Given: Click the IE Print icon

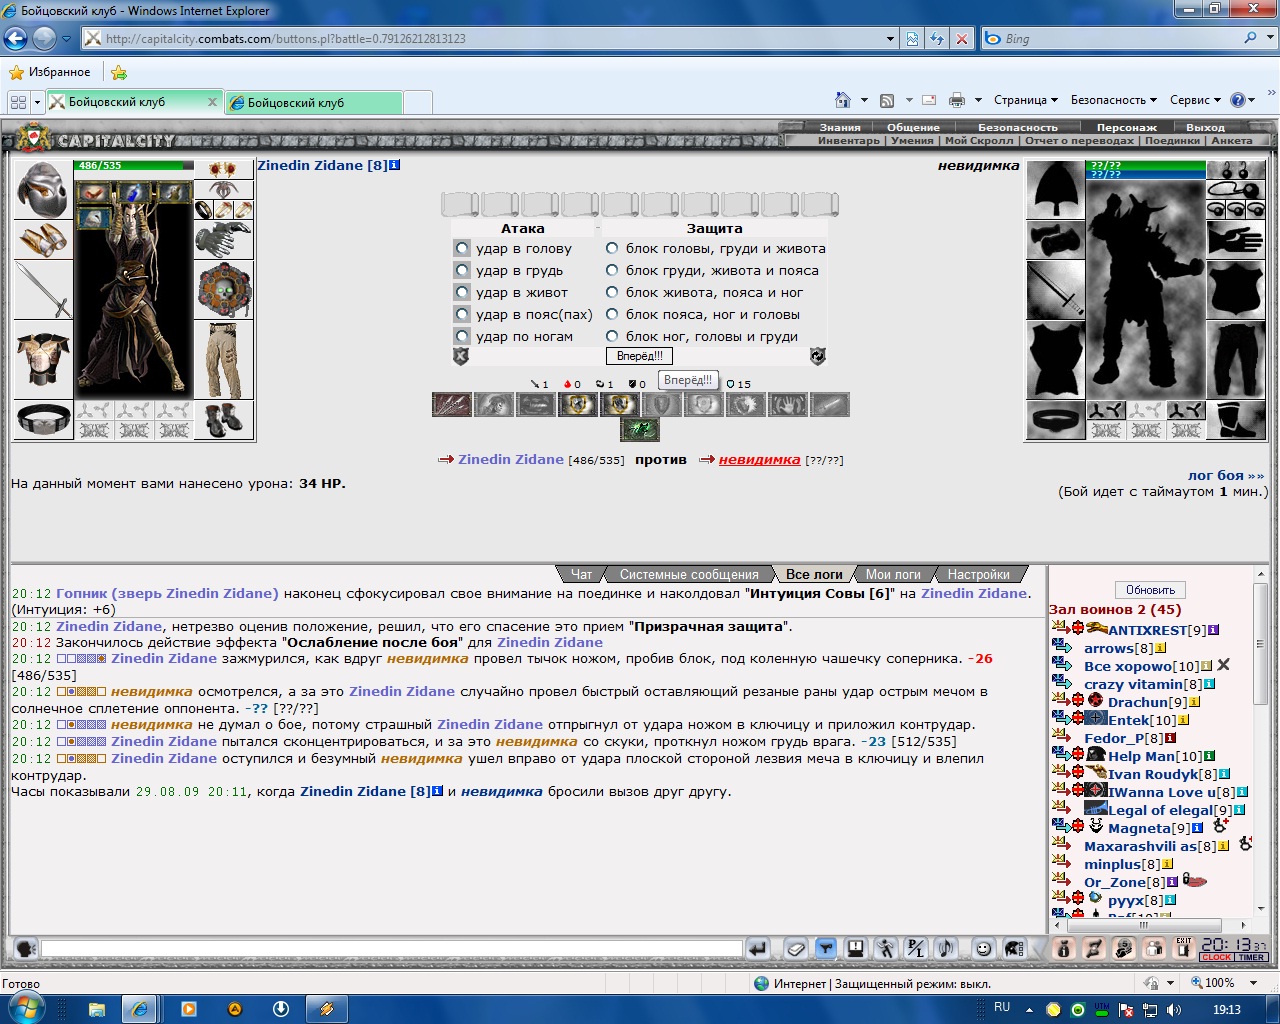Looking at the screenshot, I should click(957, 100).
